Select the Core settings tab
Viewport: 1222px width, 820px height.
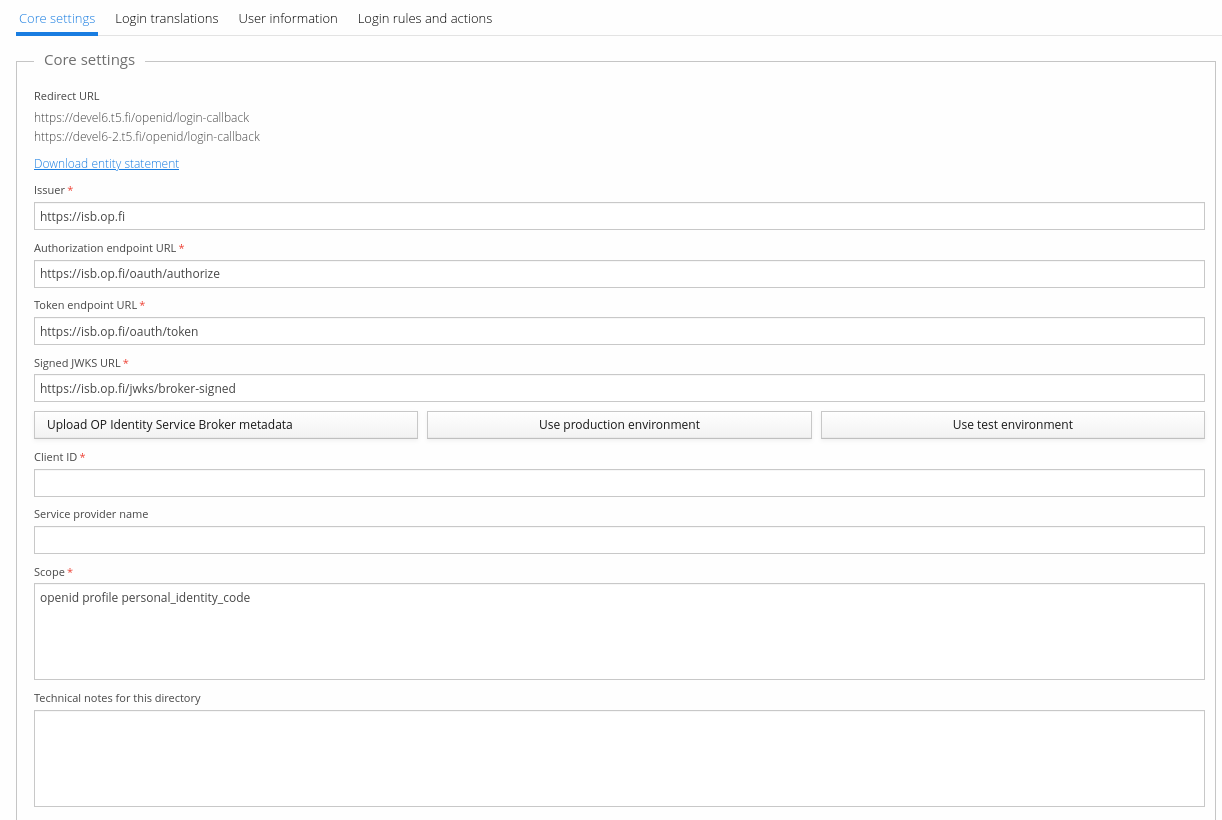pyautogui.click(x=57, y=18)
